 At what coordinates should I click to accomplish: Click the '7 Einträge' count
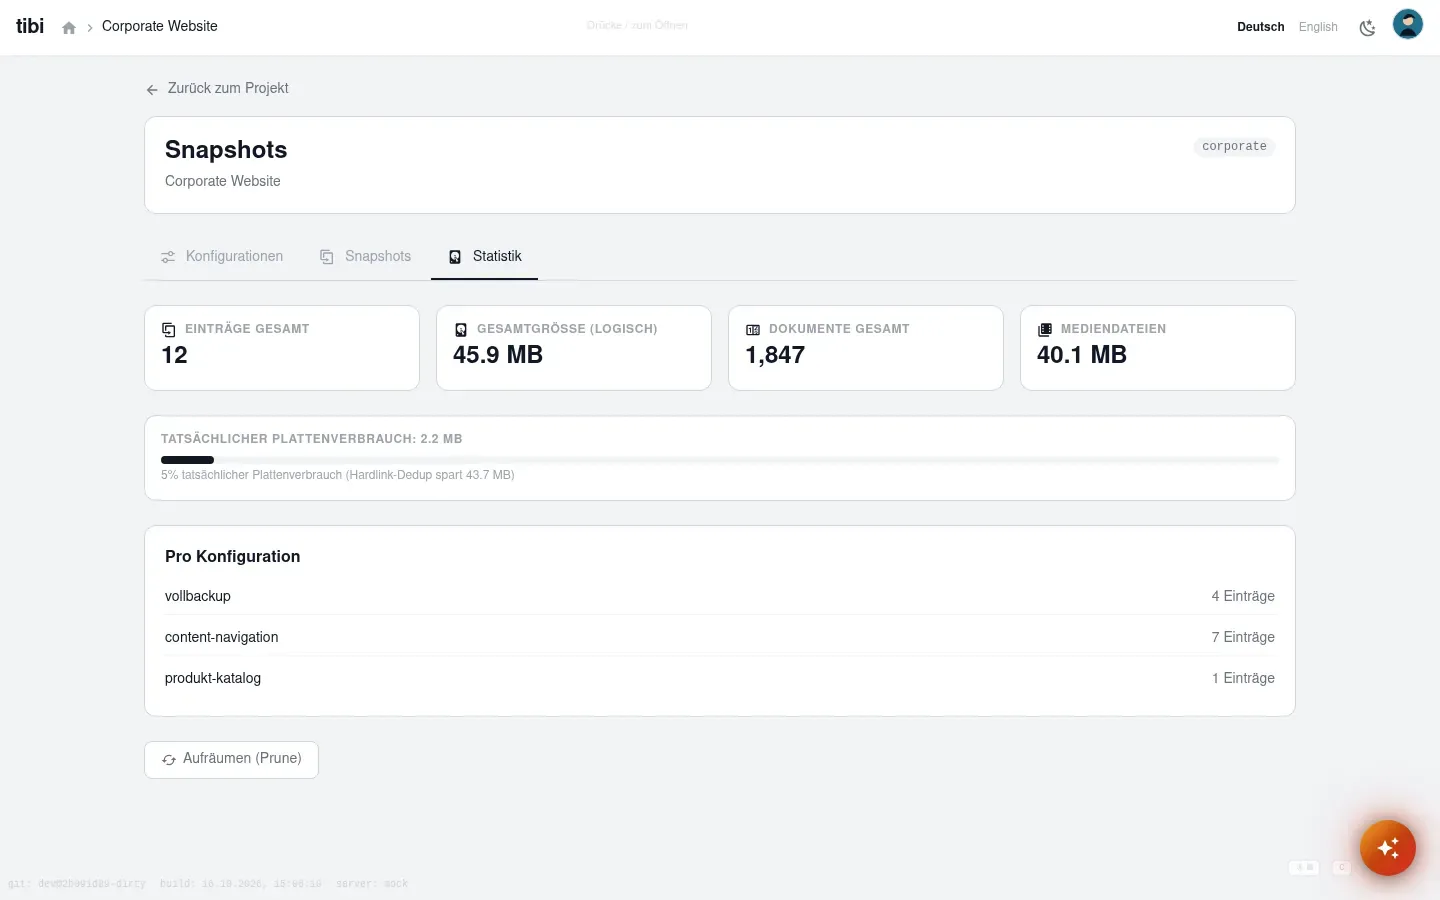point(1243,637)
